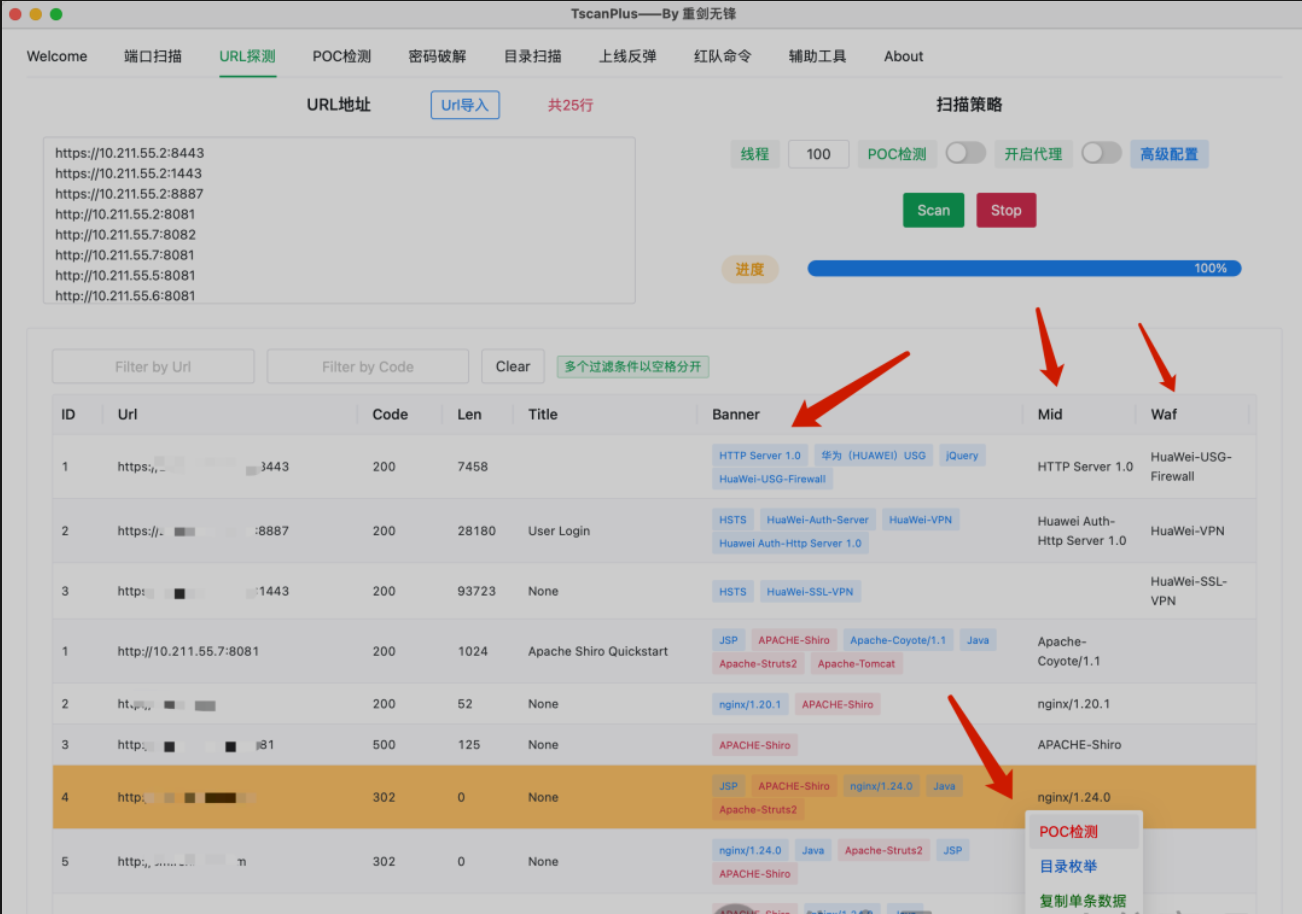
Task: Open the 红队命令 tab
Action: (x=723, y=56)
